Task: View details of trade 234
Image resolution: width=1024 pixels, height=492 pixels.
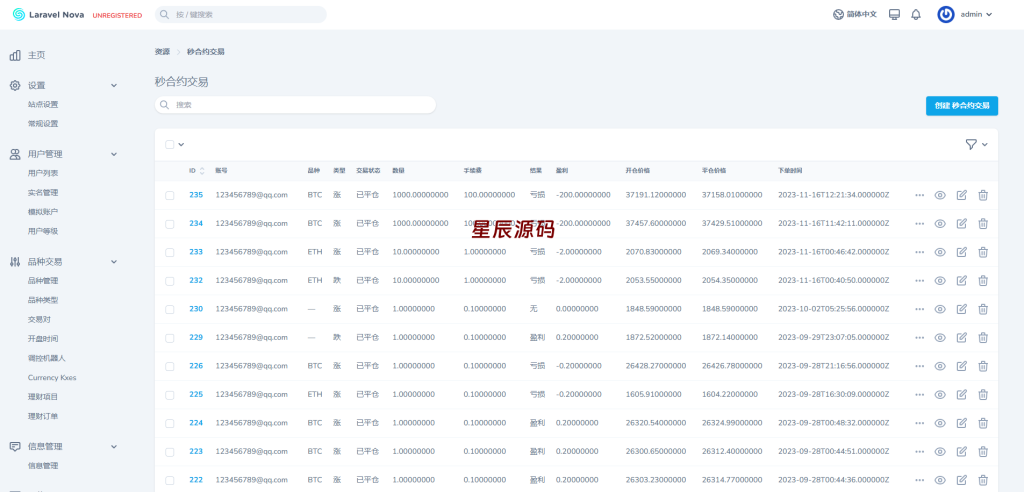Action: pos(940,223)
